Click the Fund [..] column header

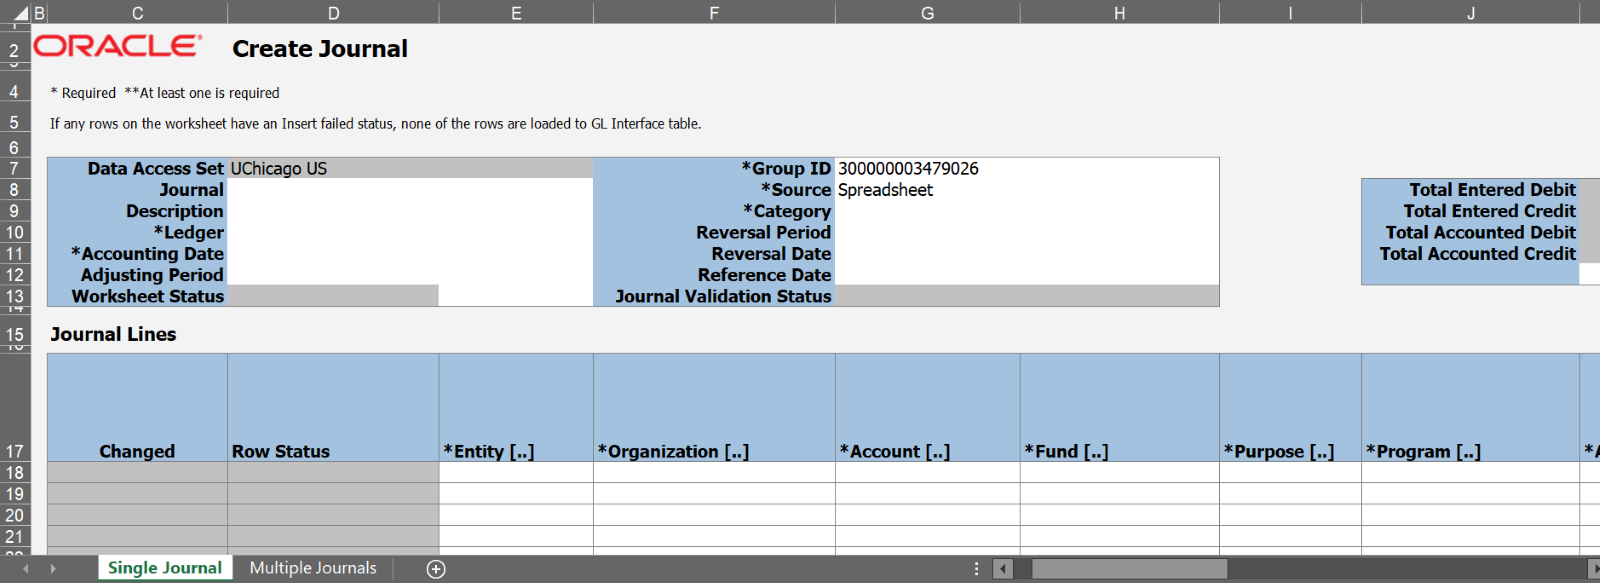[1120, 408]
